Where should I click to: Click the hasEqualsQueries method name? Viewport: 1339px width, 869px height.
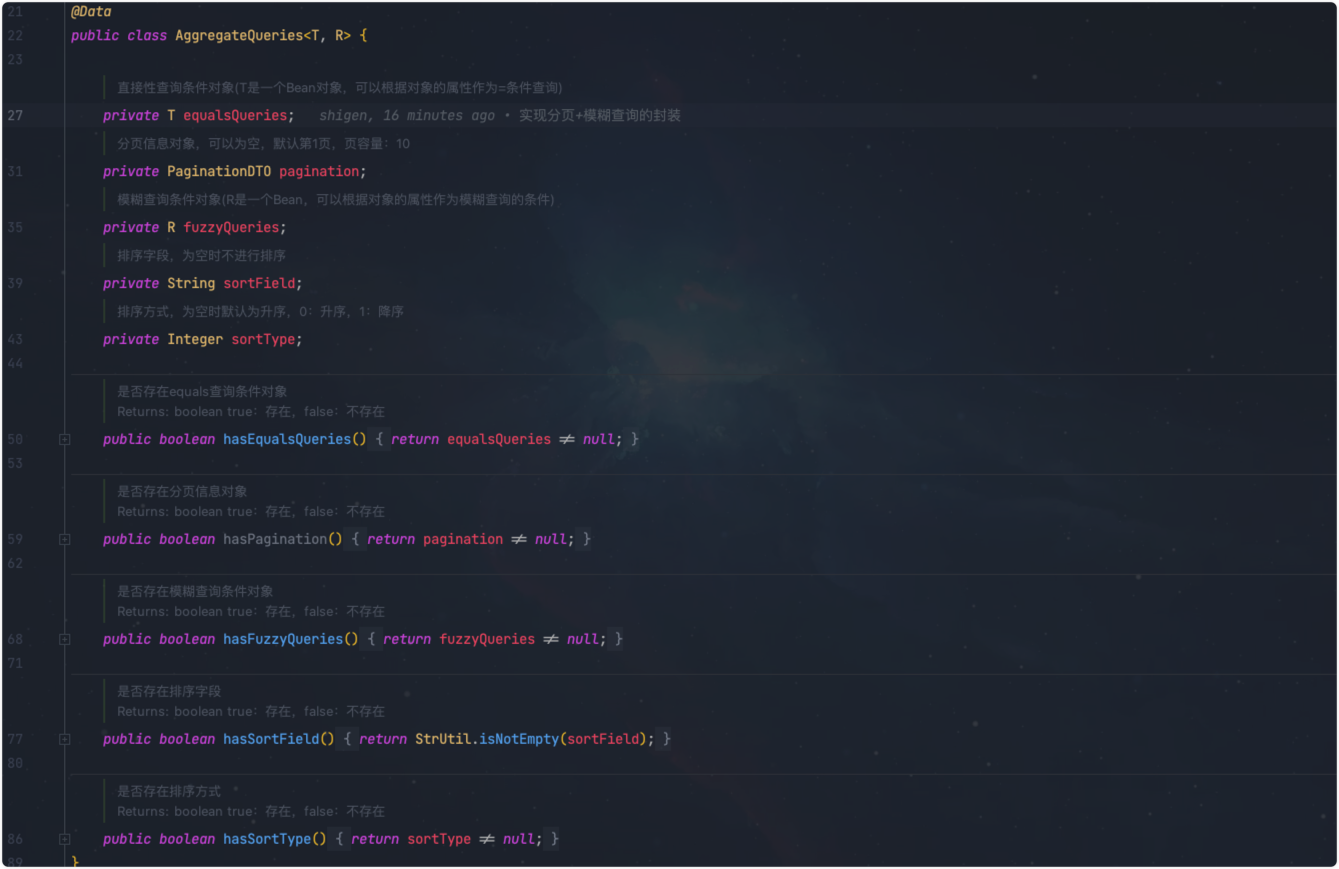[287, 440]
